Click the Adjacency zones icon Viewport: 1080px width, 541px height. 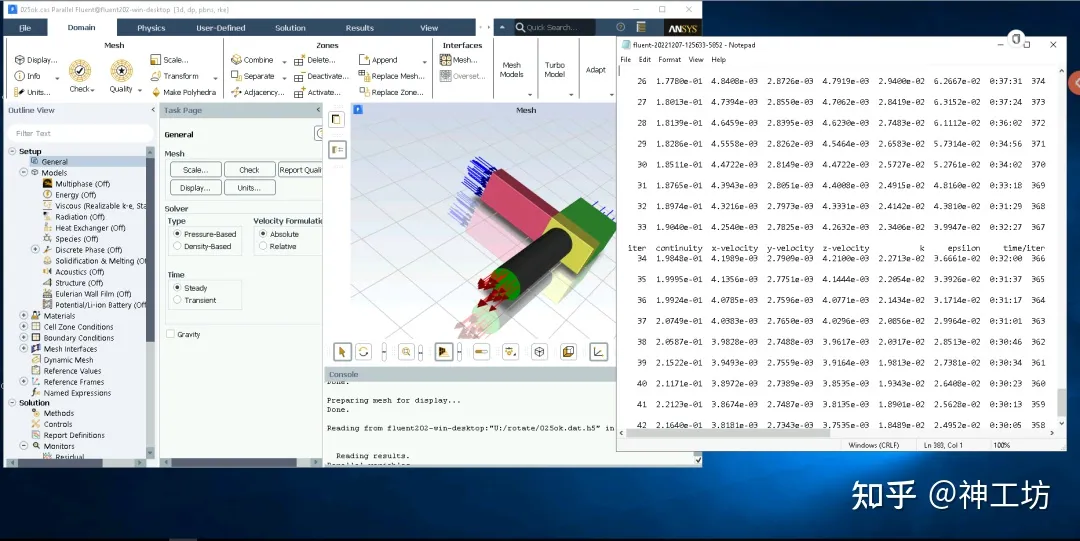236,92
